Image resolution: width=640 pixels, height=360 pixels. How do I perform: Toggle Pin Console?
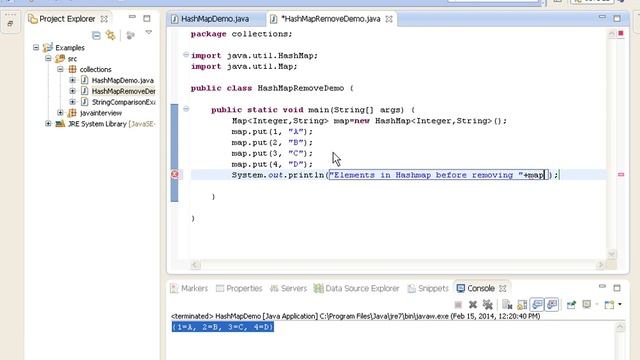pyautogui.click(x=571, y=304)
